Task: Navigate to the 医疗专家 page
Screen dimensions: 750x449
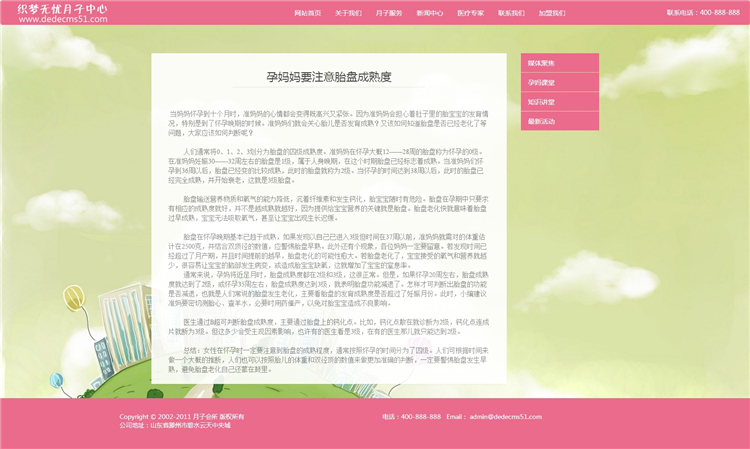Action: click(x=470, y=13)
